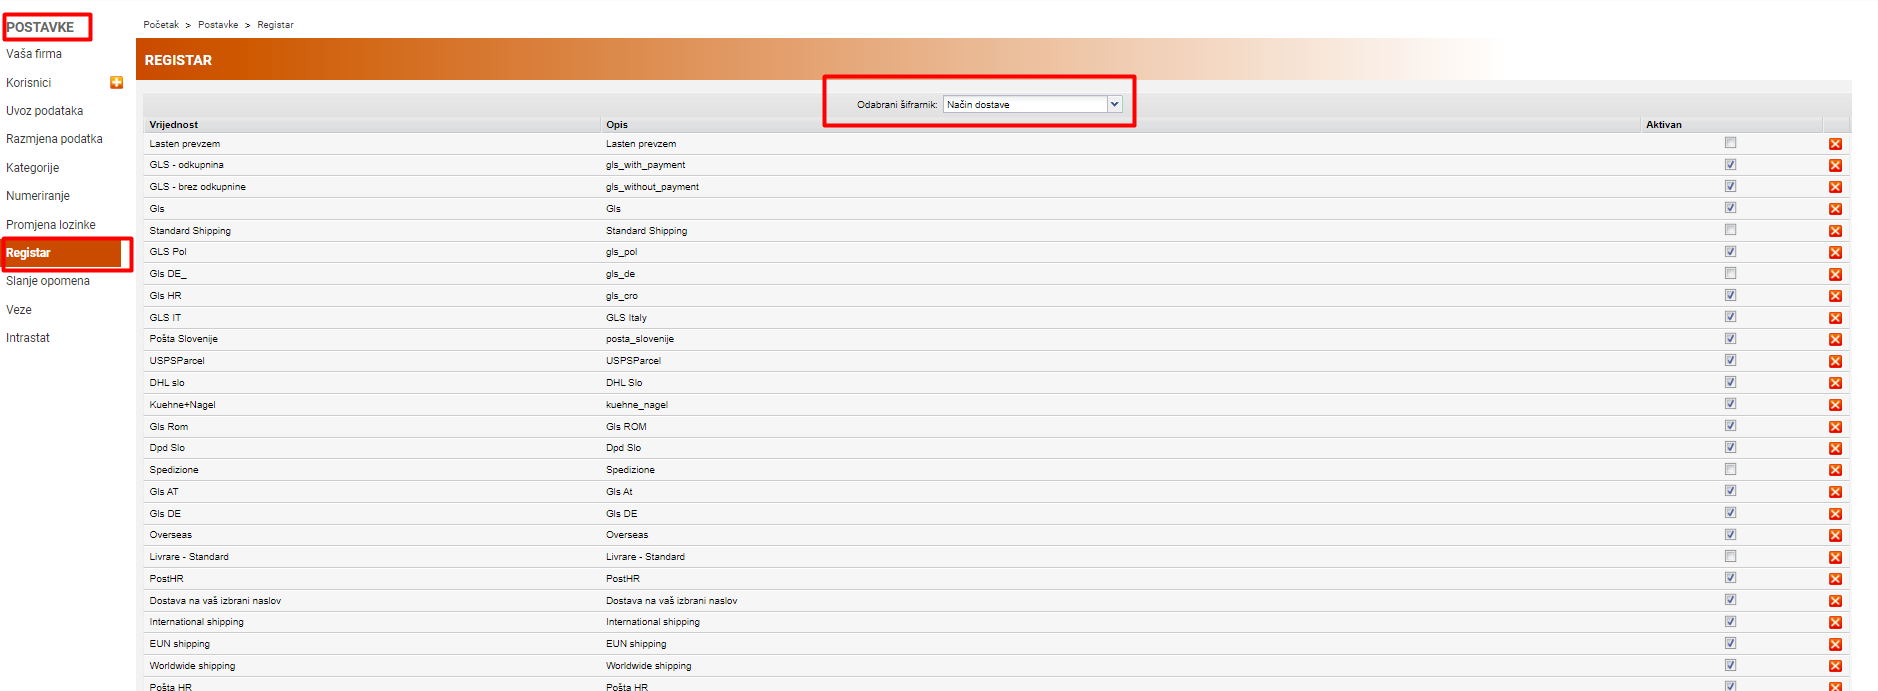The image size is (1878, 691).
Task: Delete the Standard Shipping row
Action: [x=1835, y=231]
